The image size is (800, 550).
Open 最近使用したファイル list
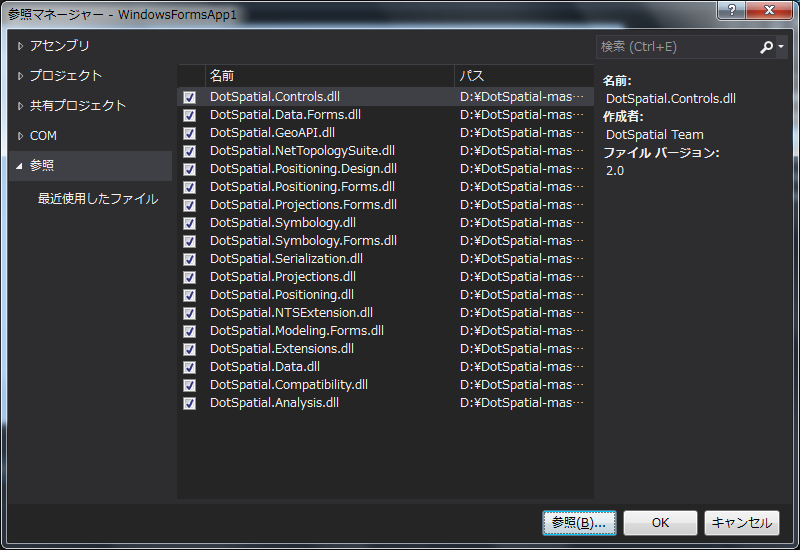tap(97, 198)
